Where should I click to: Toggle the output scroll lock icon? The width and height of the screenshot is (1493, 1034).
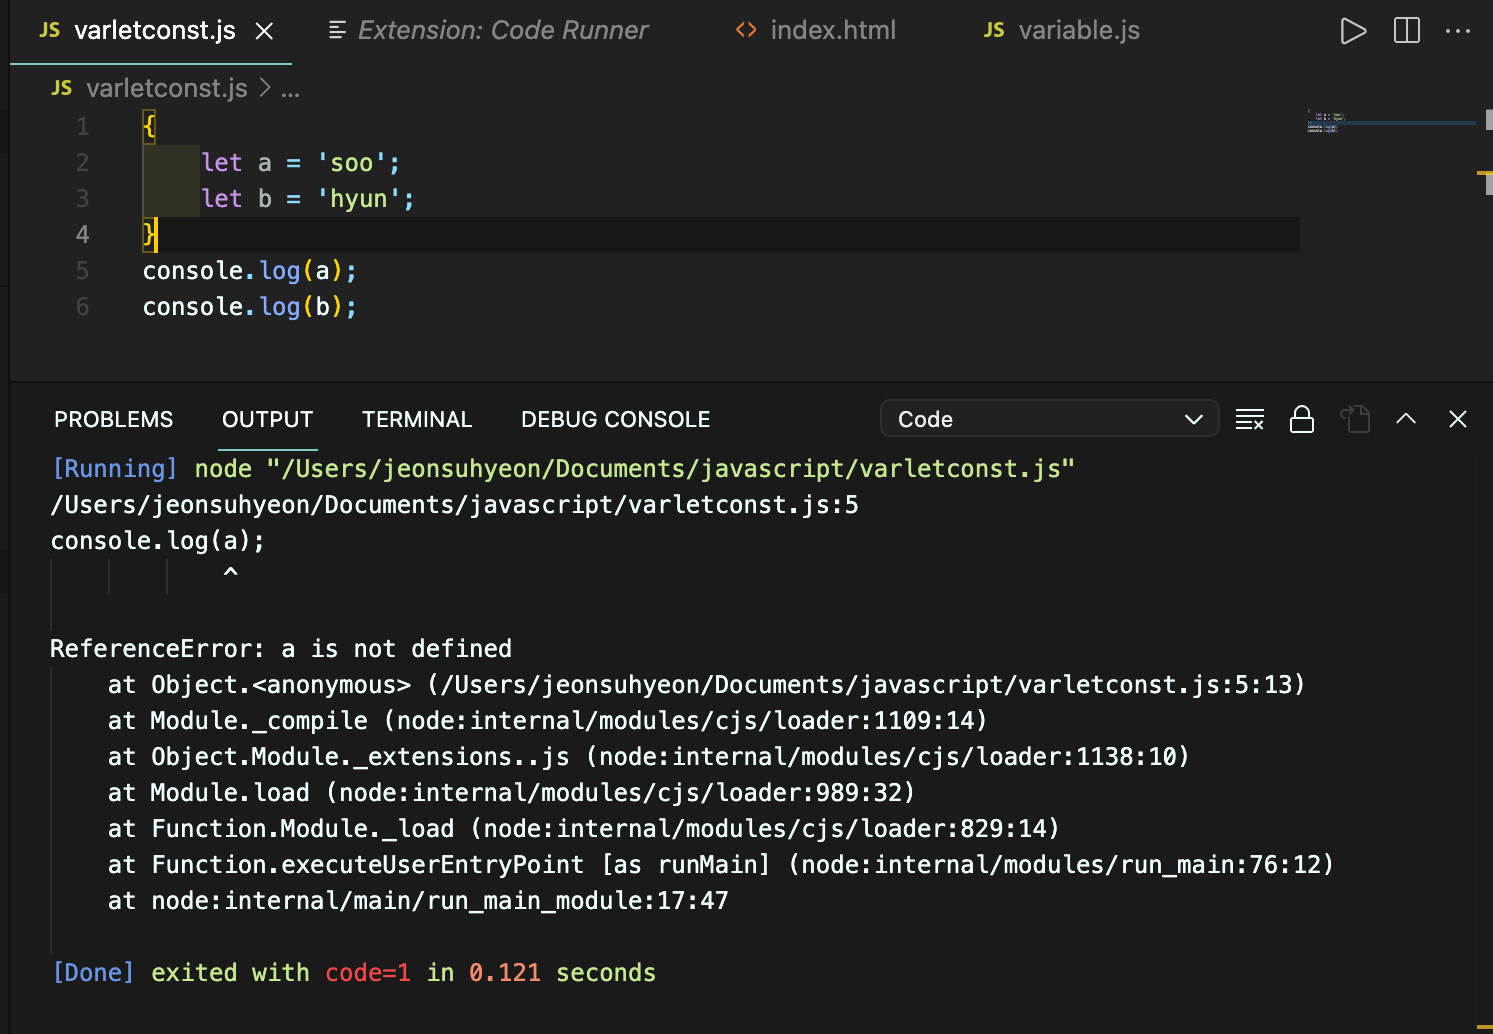point(1302,419)
